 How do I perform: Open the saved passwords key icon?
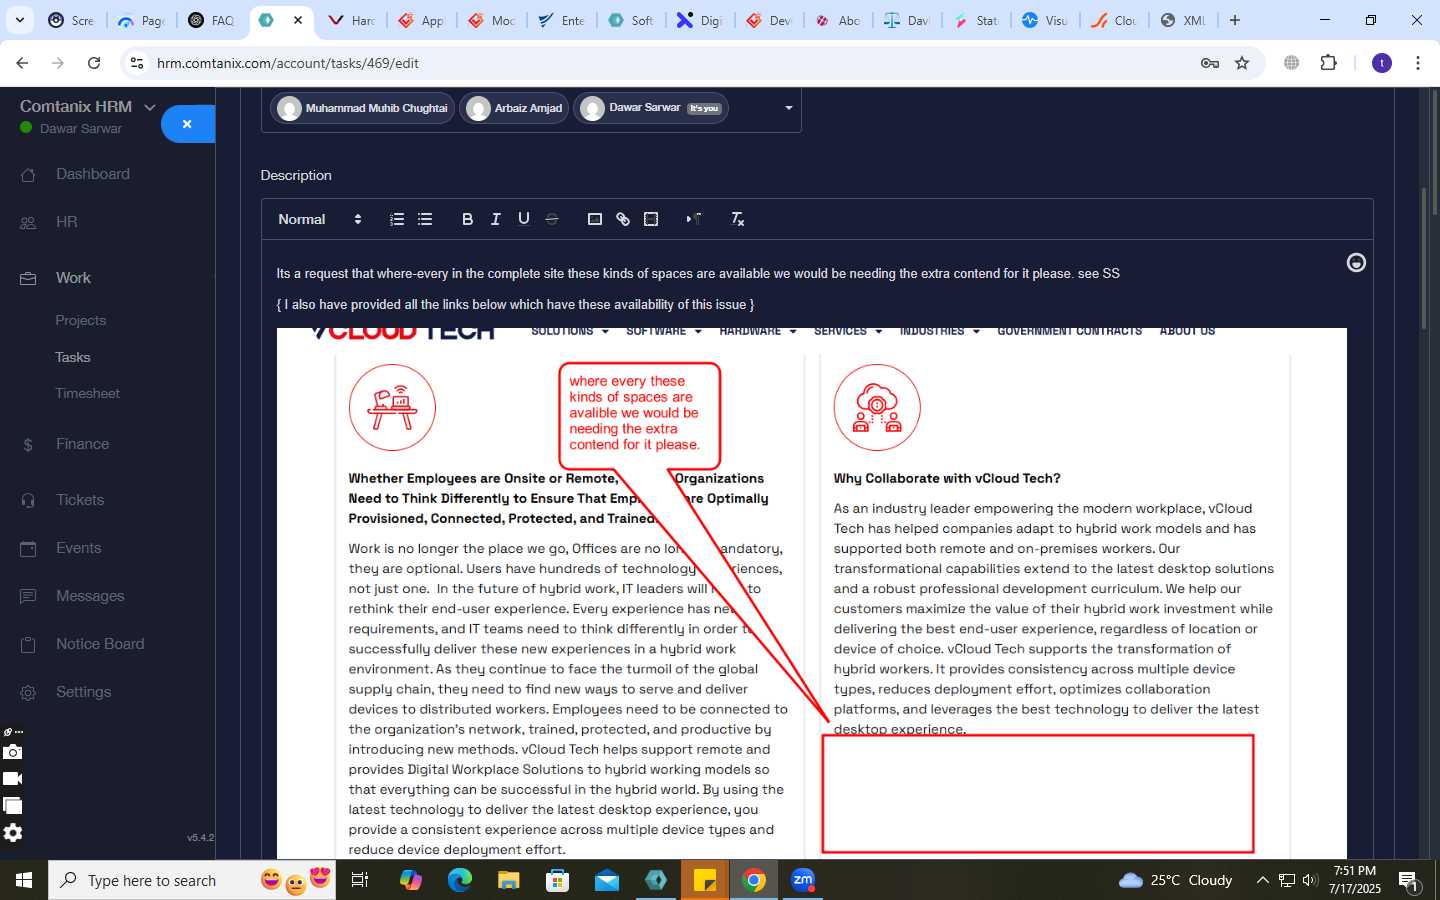click(1210, 63)
